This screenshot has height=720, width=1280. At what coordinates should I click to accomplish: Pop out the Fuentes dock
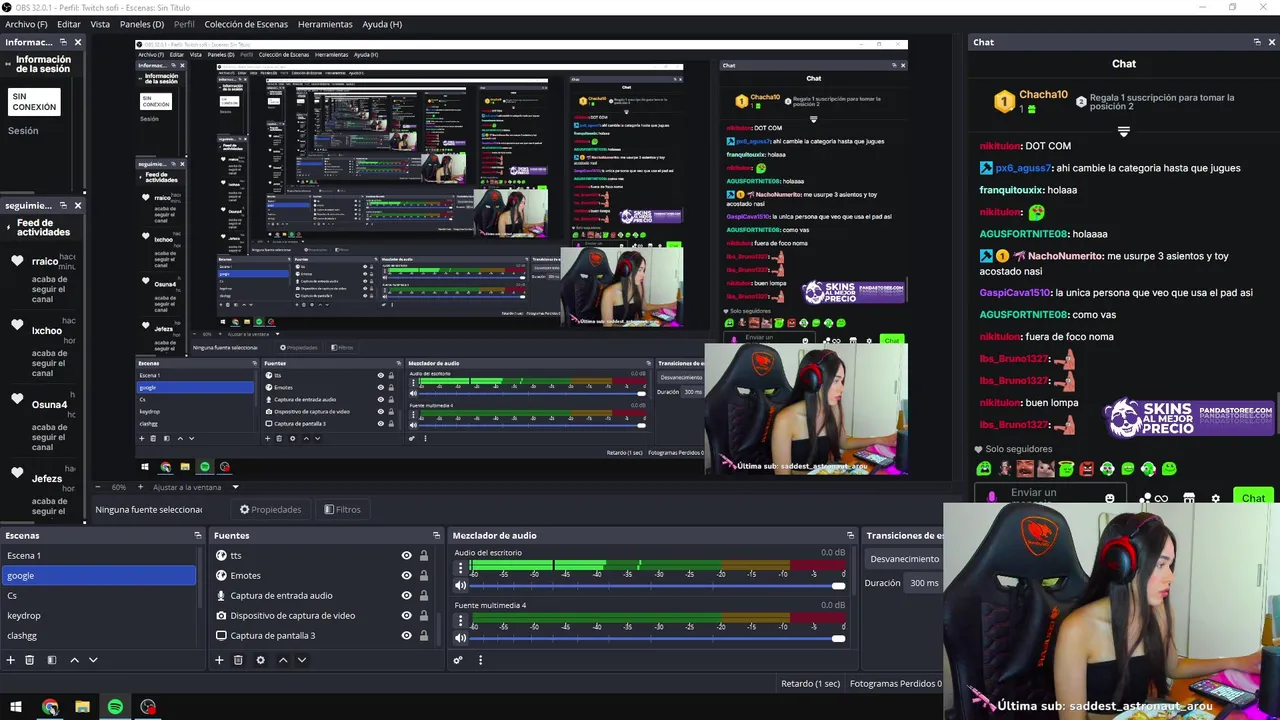tap(436, 535)
